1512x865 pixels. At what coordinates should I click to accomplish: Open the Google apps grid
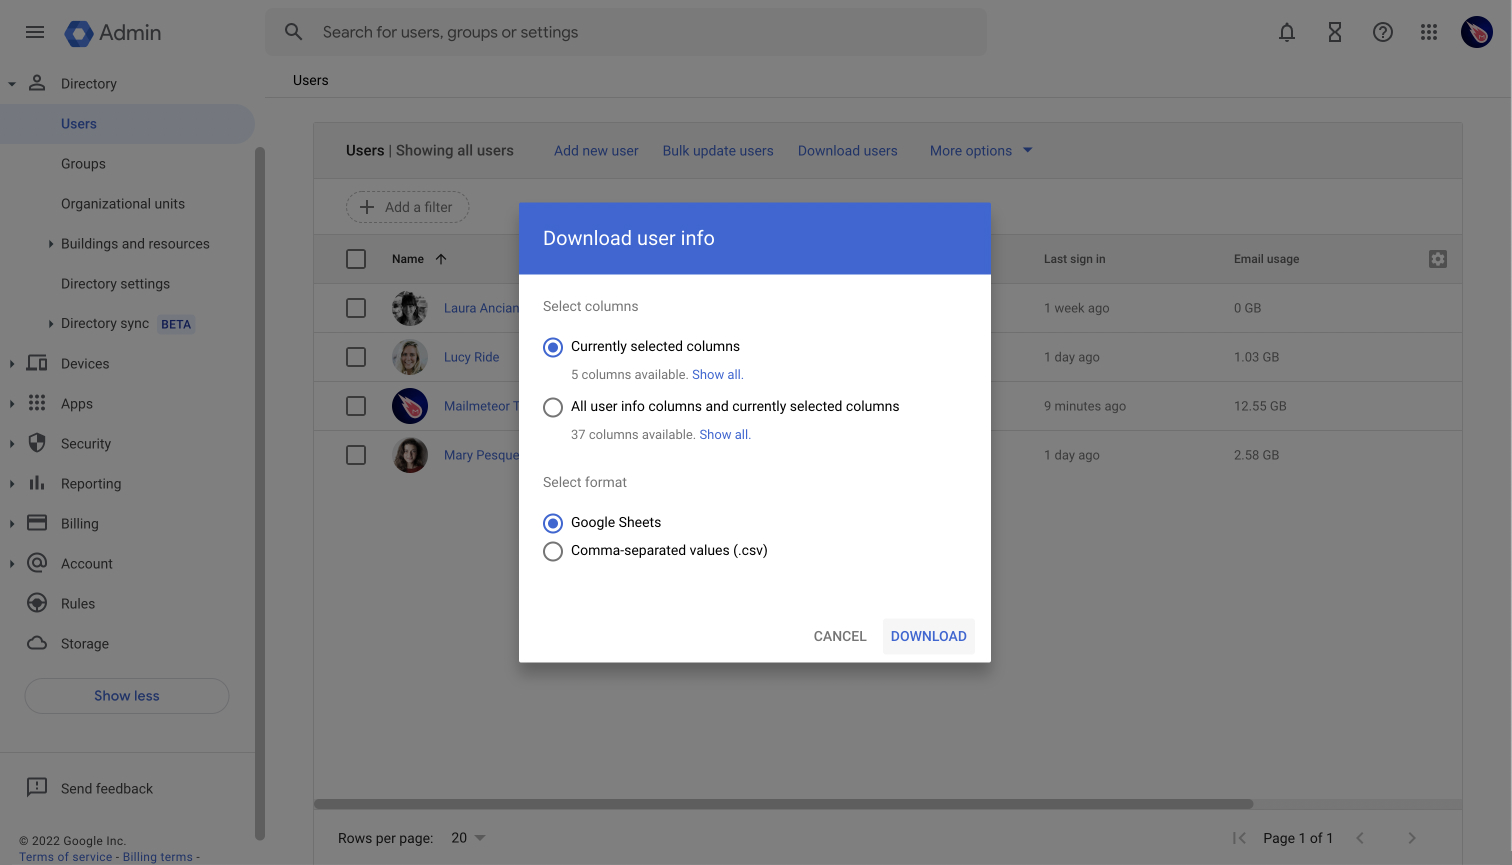1428,31
